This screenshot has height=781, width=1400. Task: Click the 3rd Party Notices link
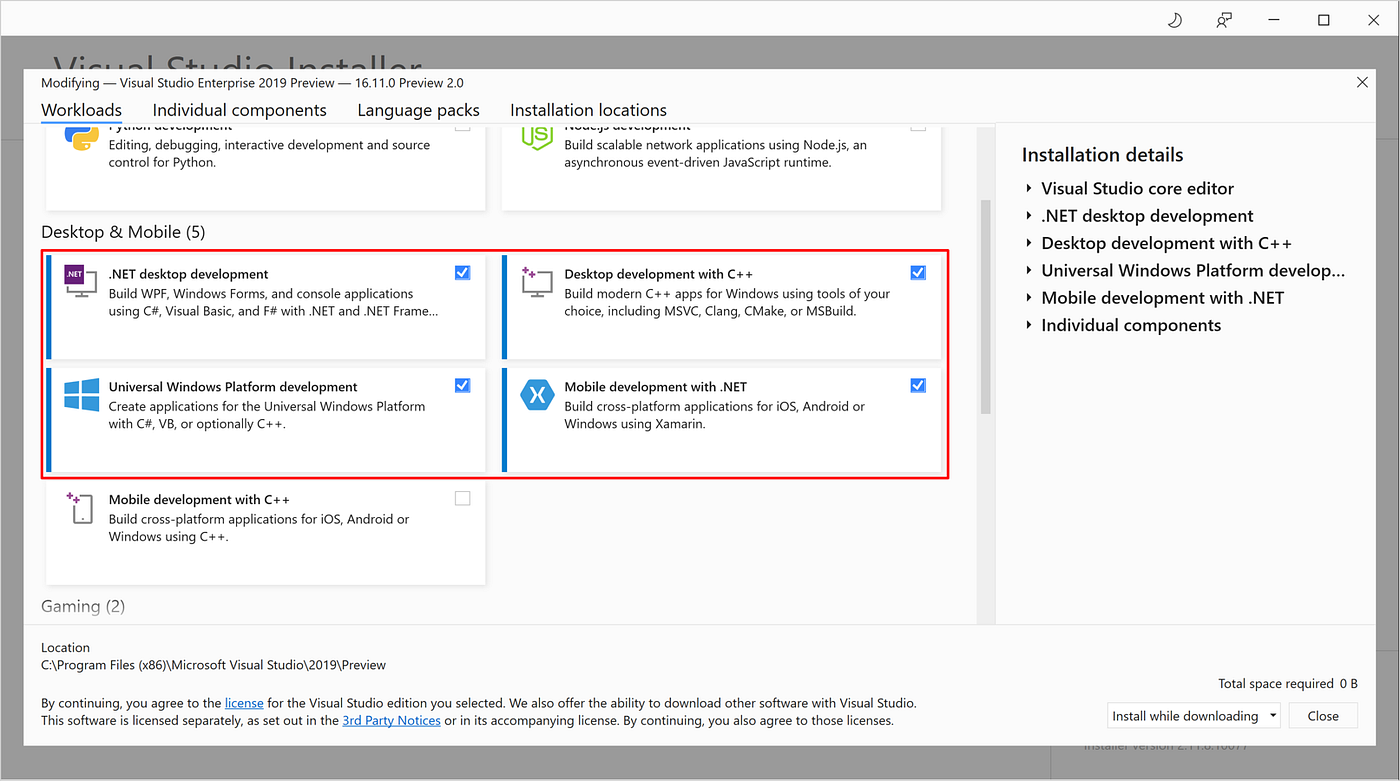click(391, 720)
